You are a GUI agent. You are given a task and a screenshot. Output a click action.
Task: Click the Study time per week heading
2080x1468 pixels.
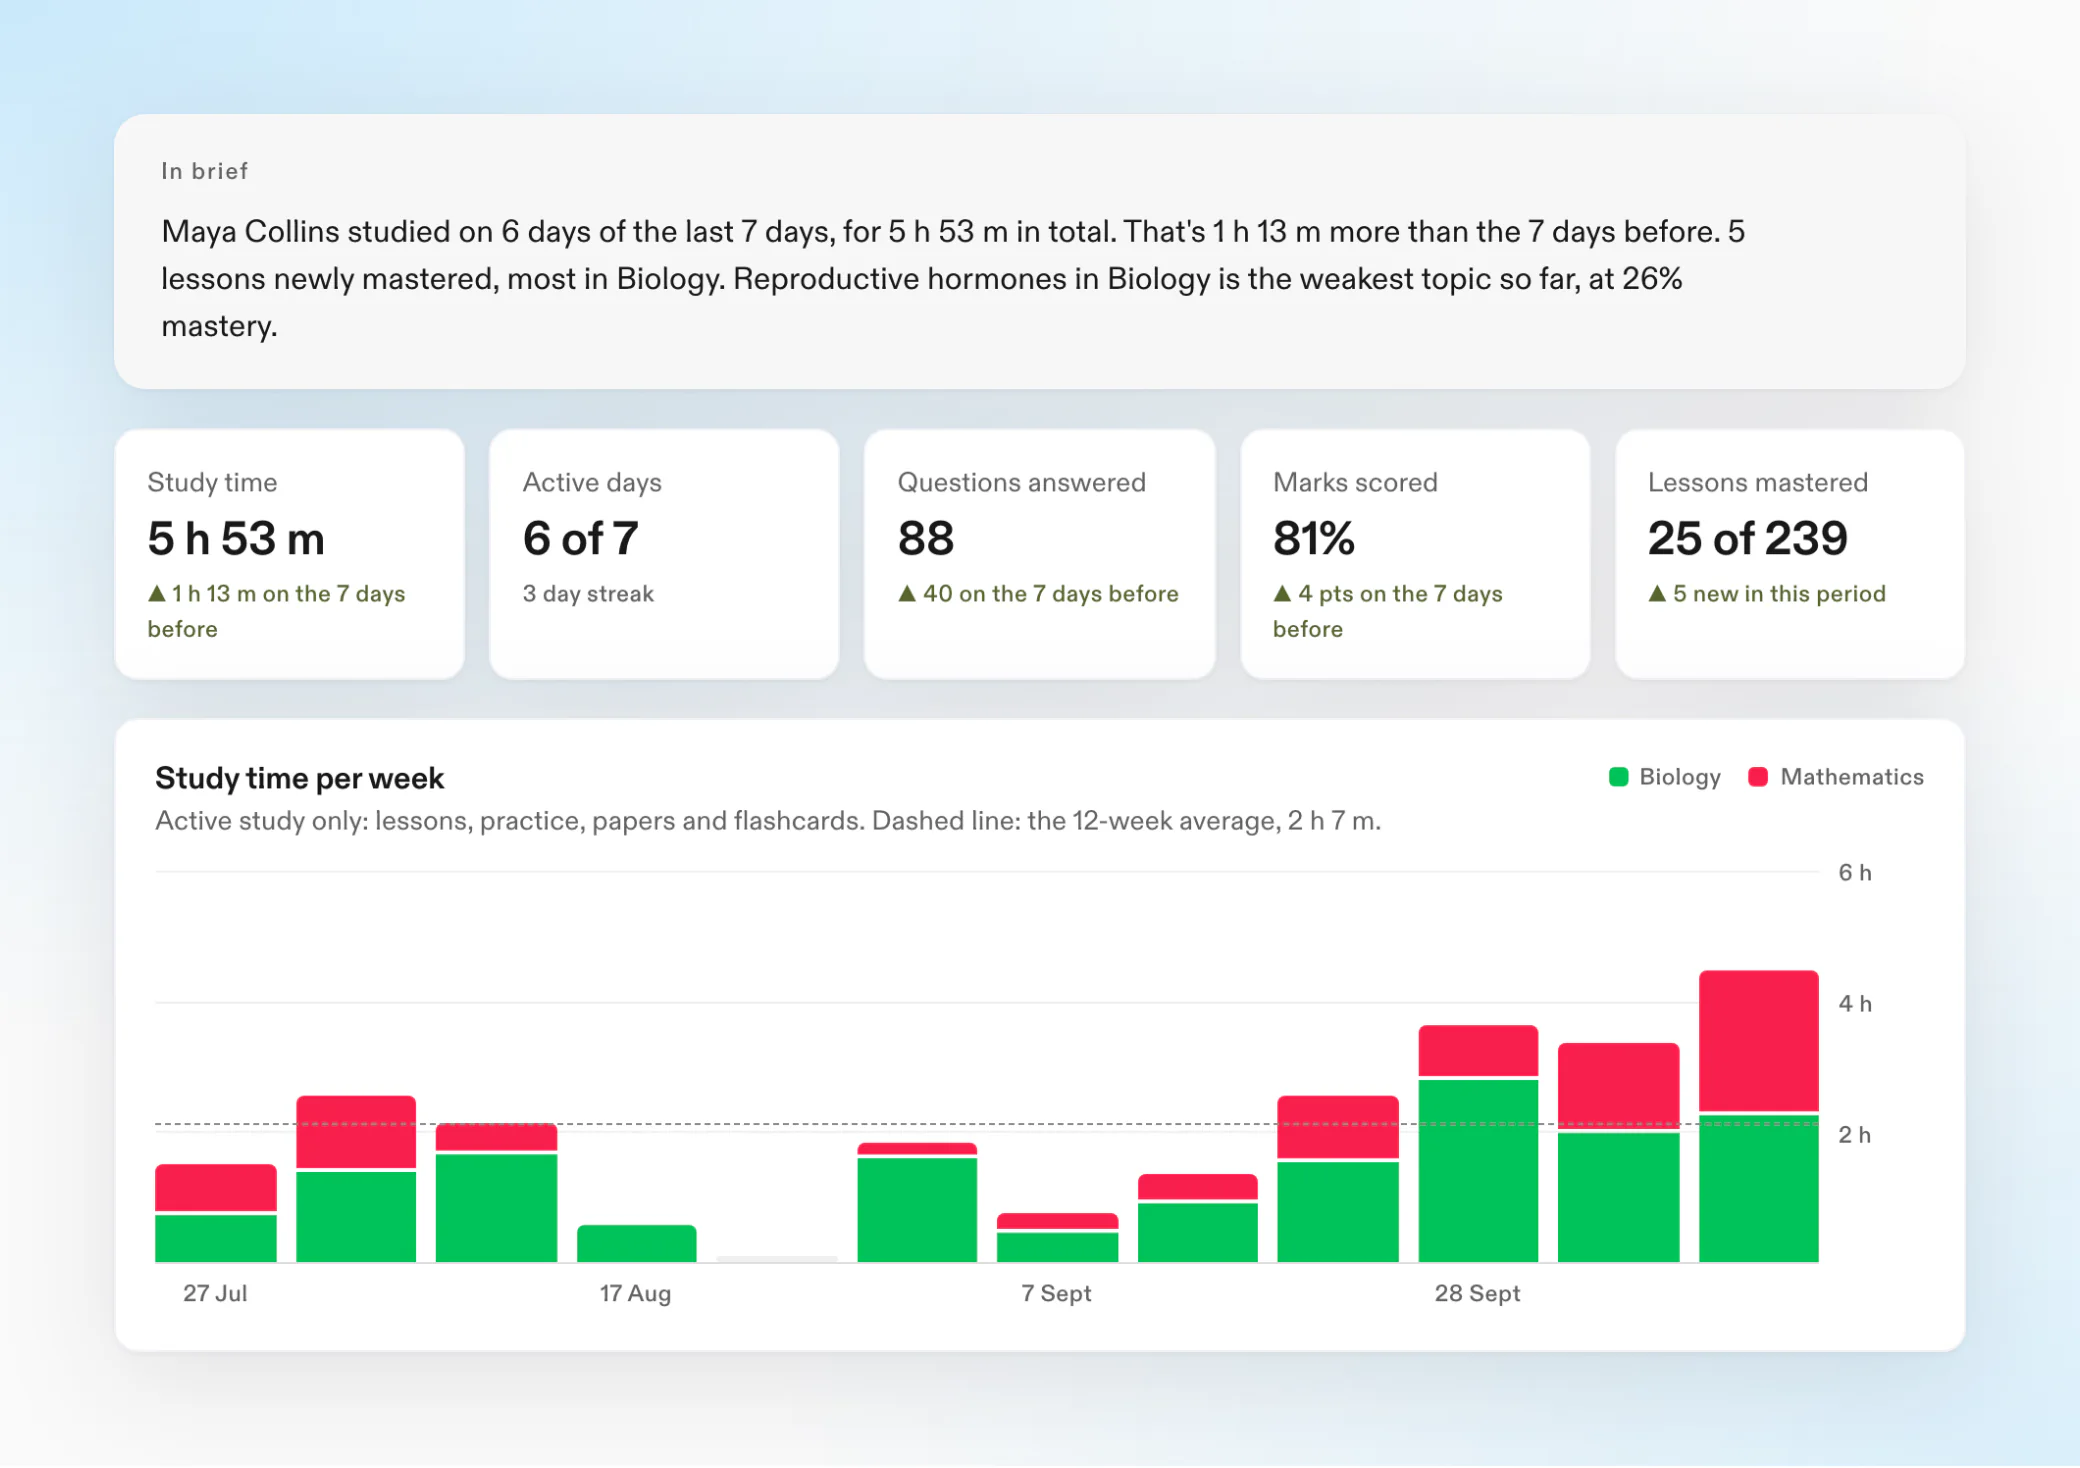[x=299, y=778]
